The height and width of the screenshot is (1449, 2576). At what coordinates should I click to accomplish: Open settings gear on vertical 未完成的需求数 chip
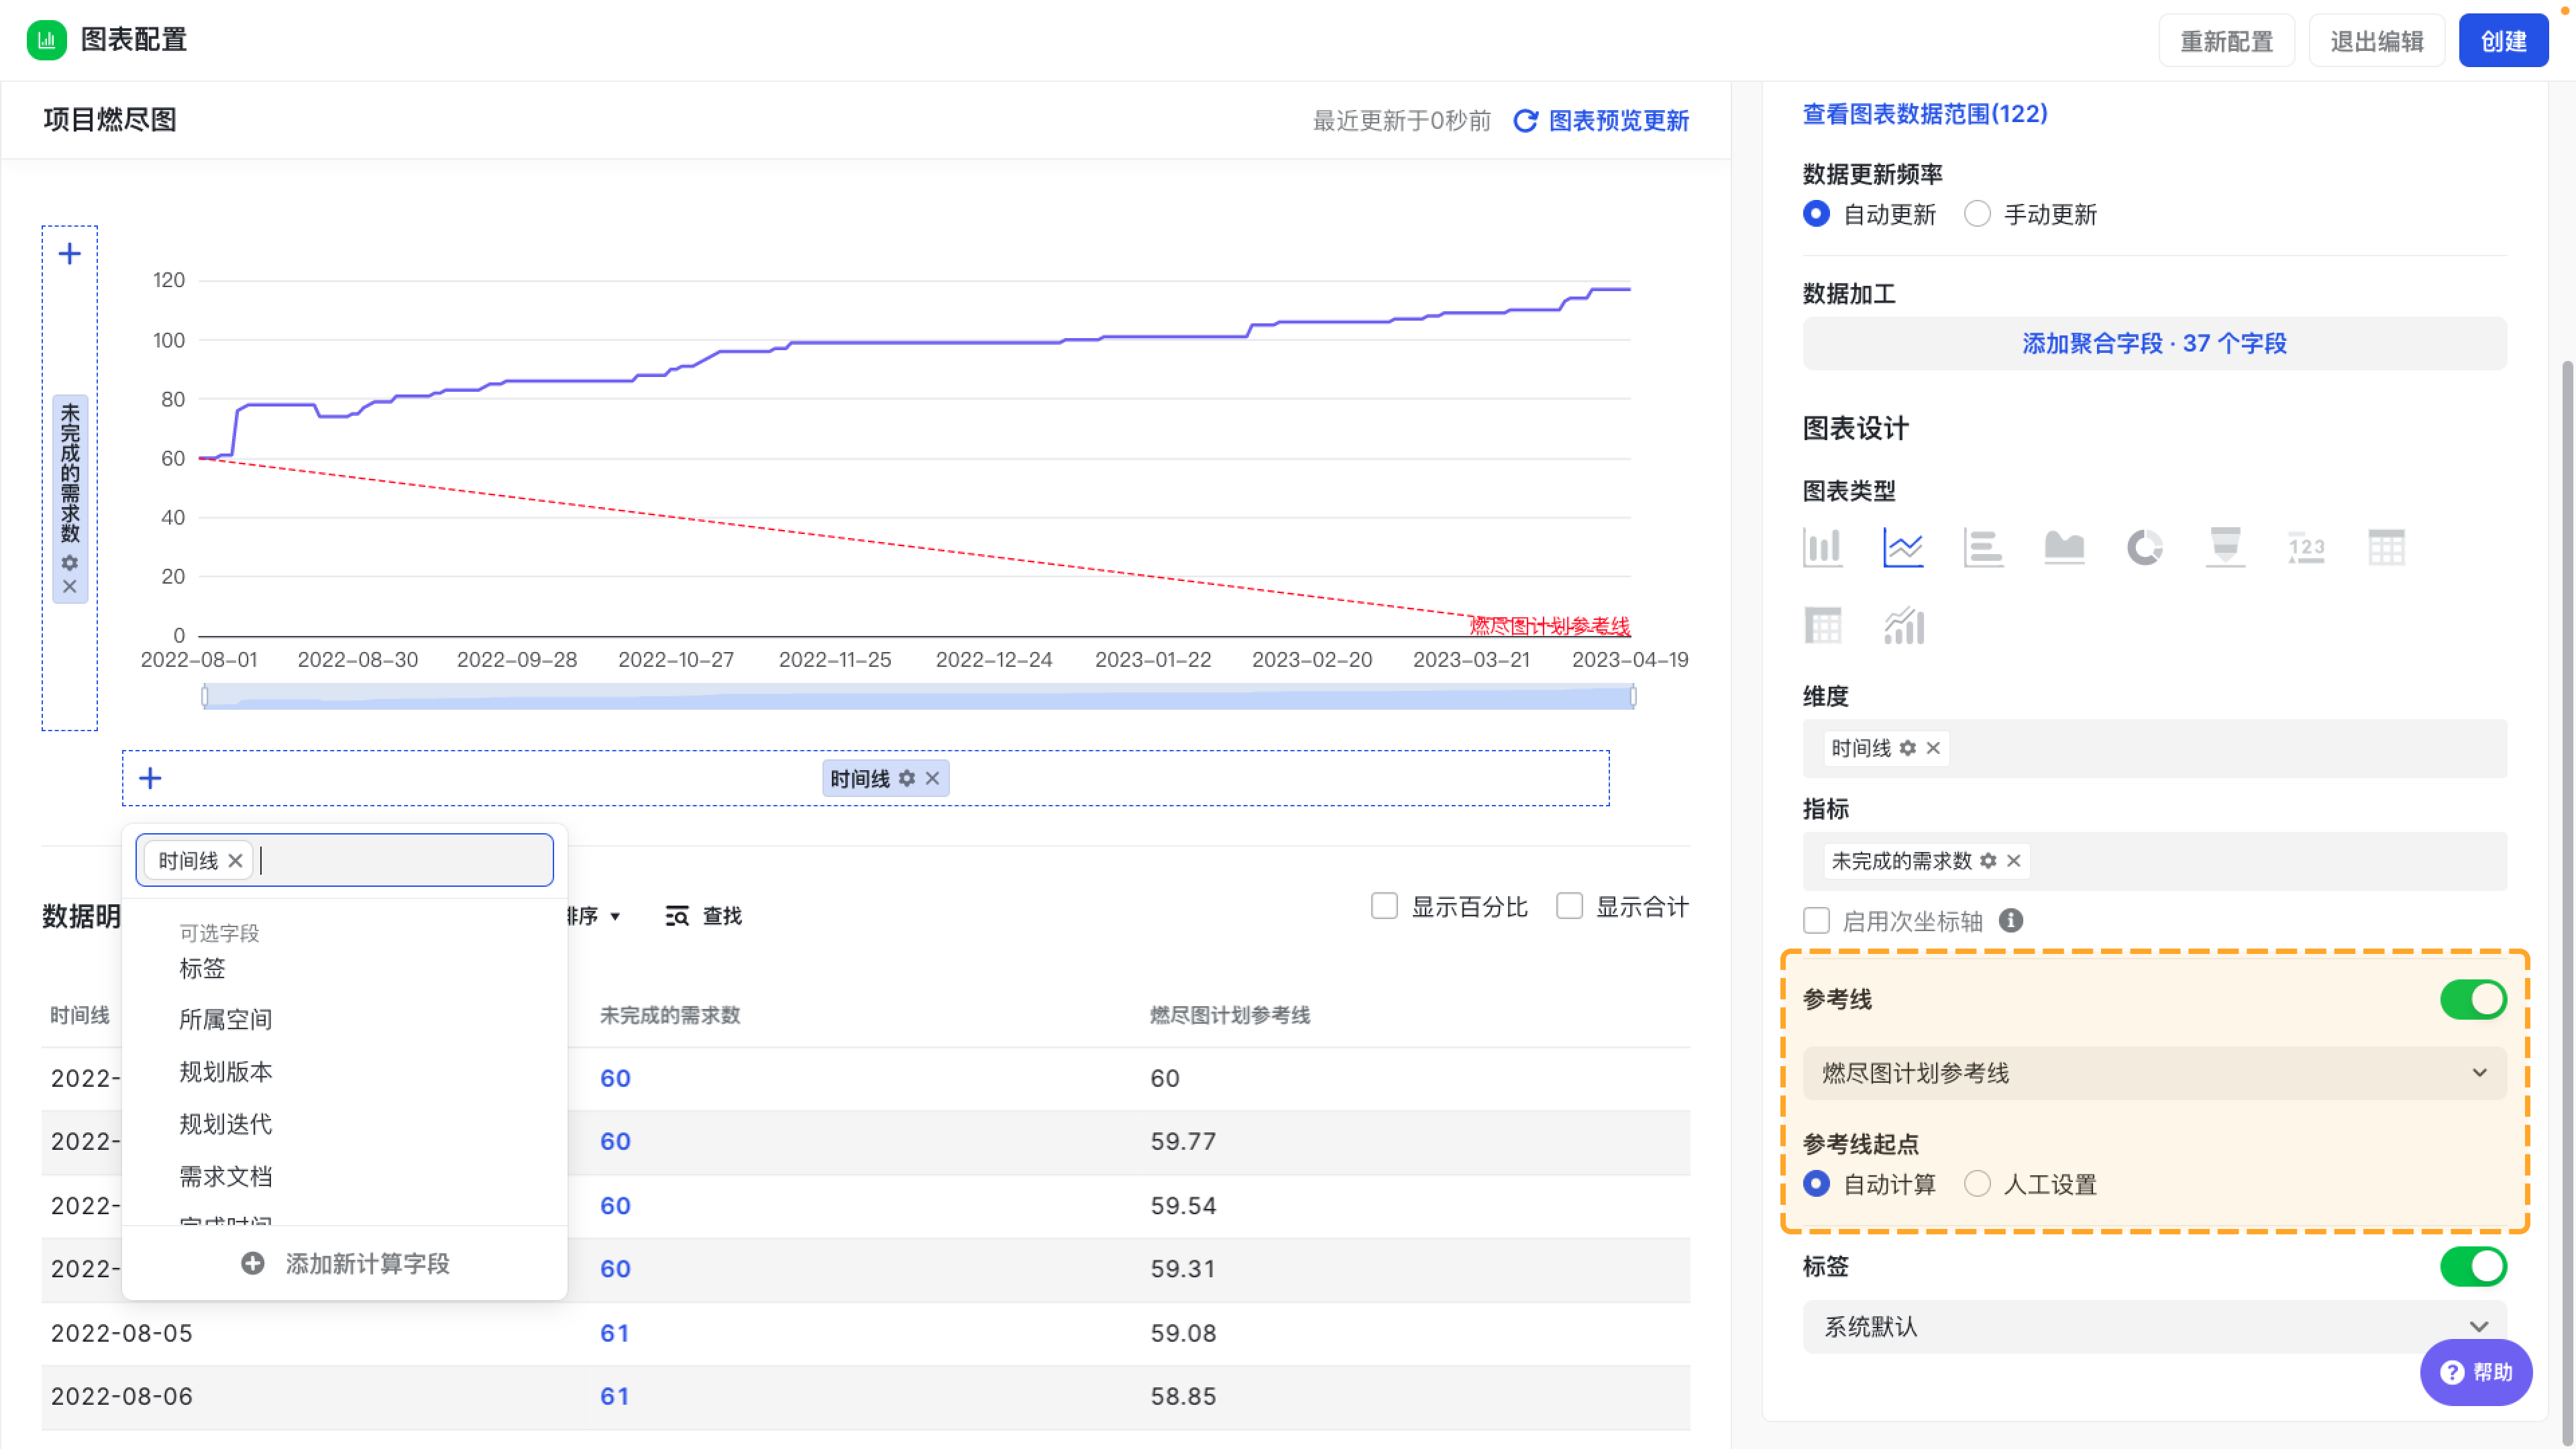click(69, 562)
